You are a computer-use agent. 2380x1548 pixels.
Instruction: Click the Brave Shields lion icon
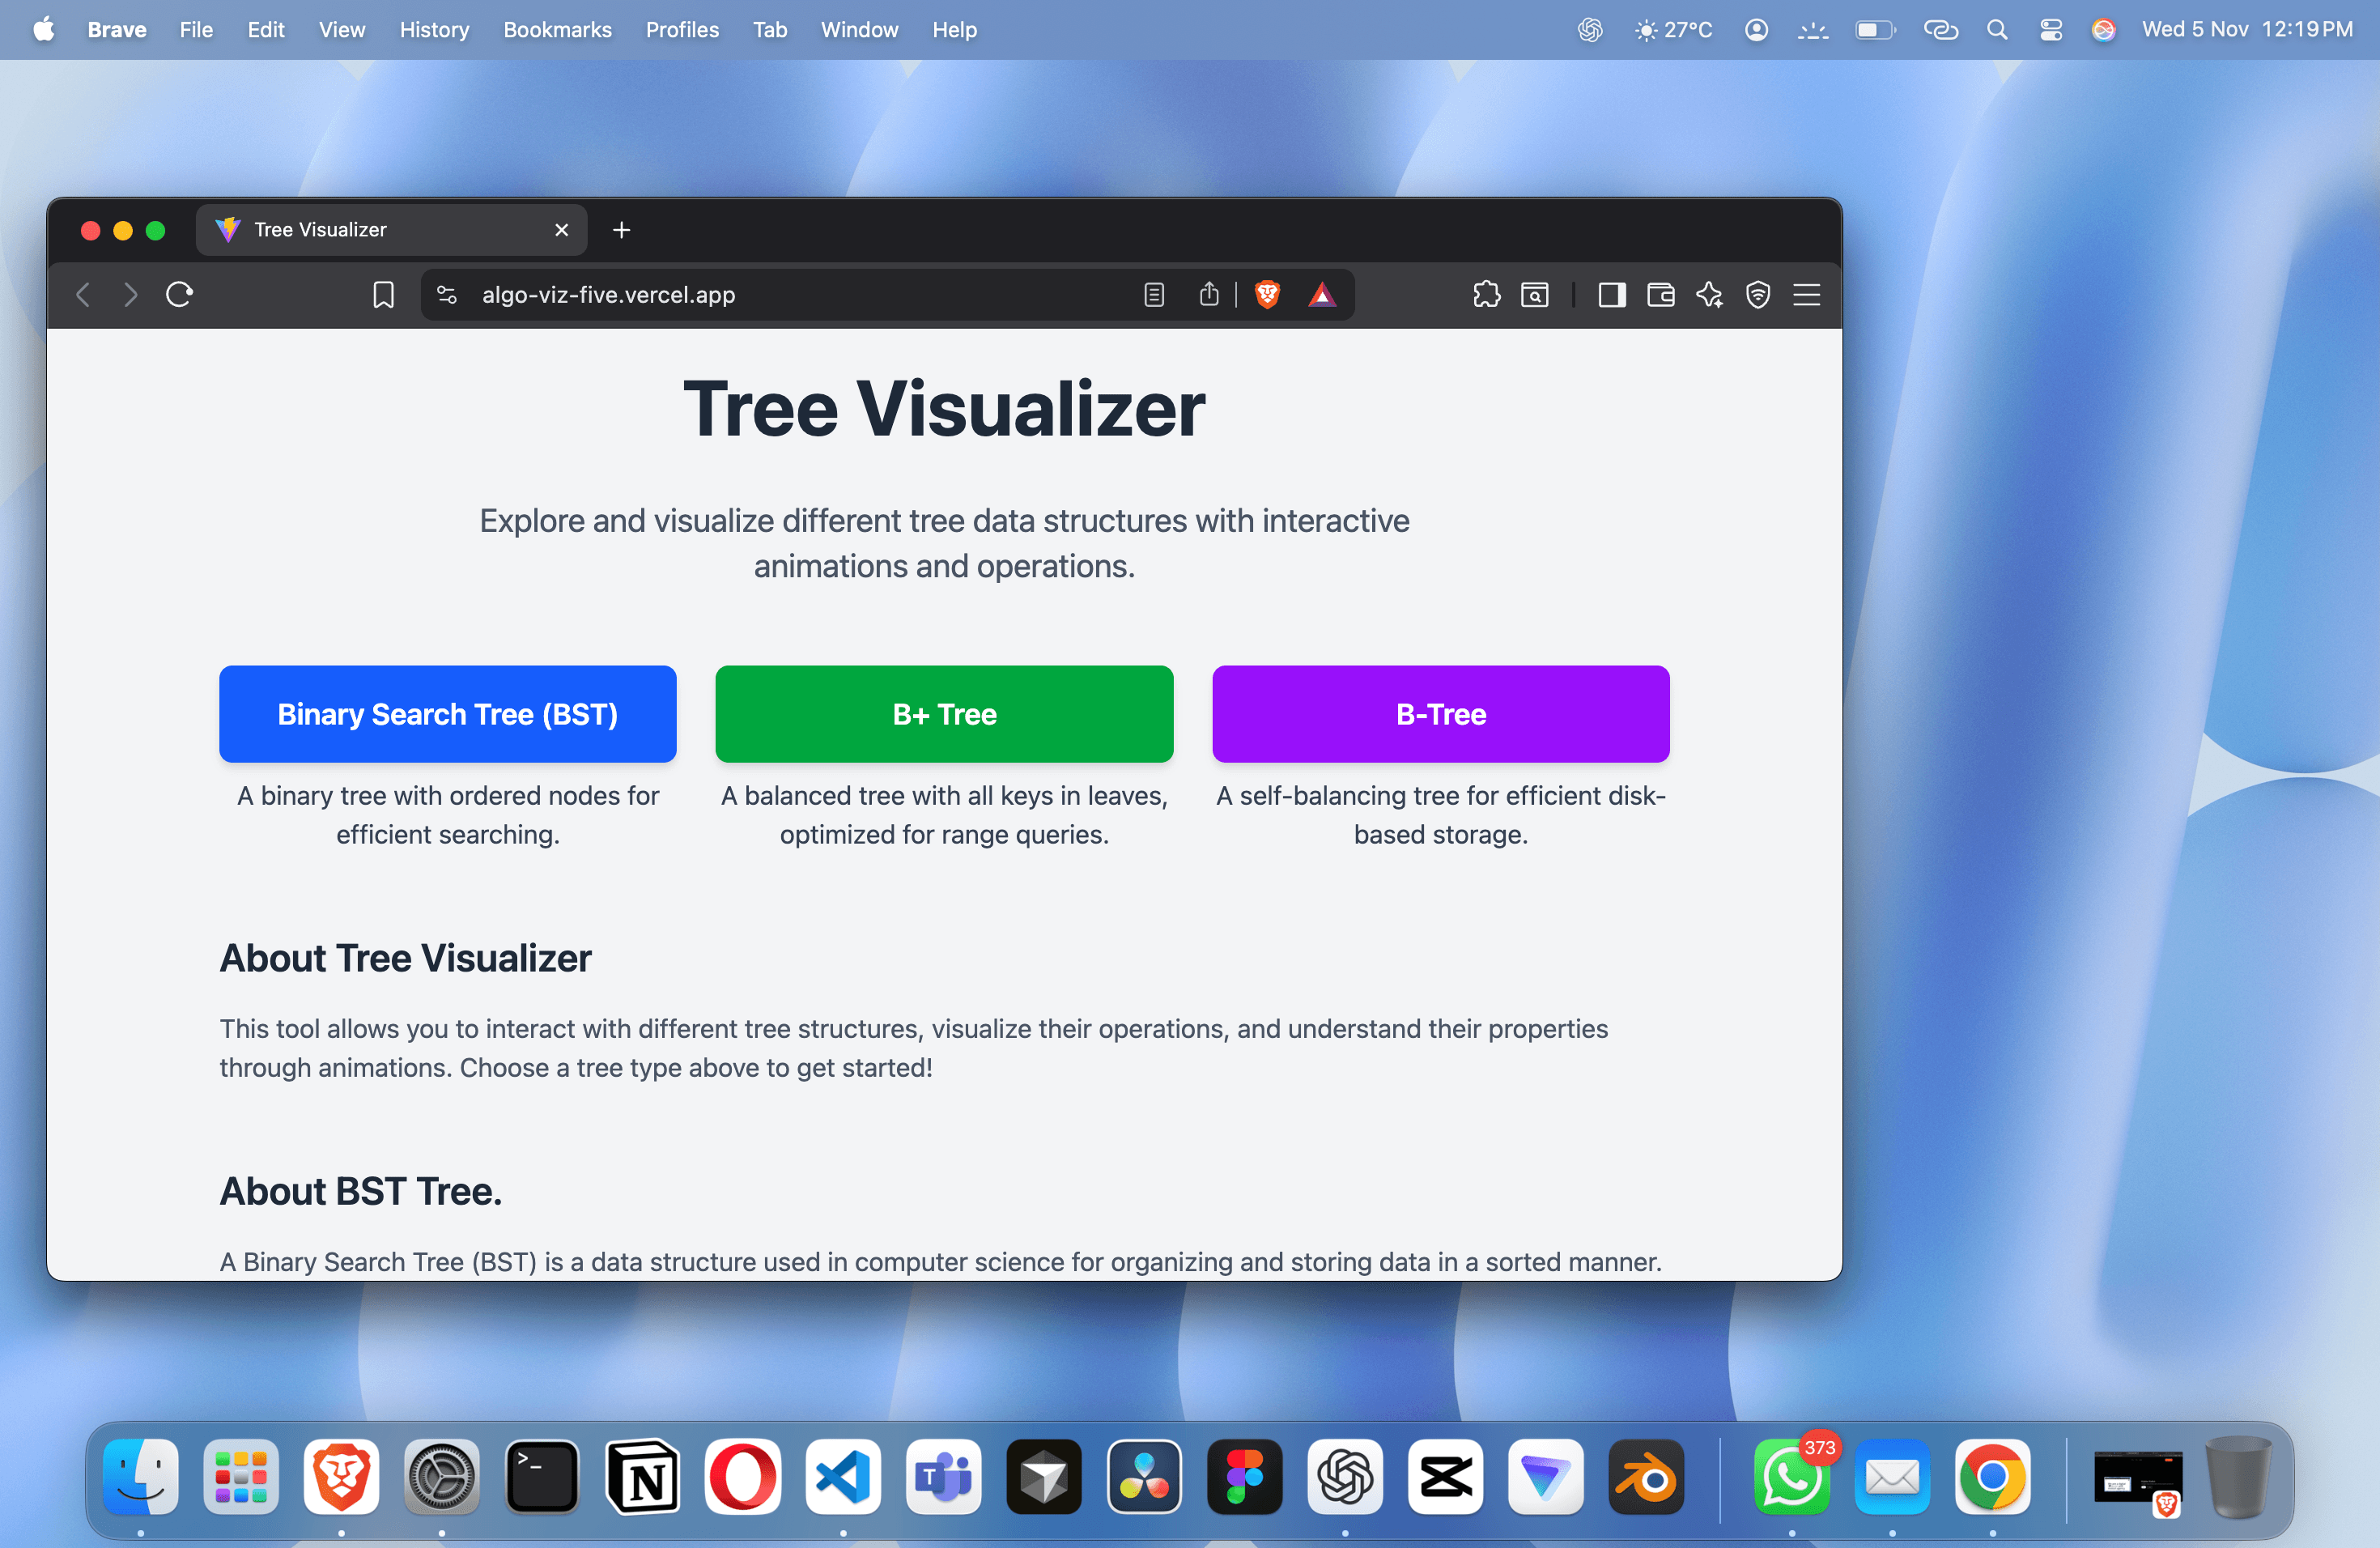point(1267,294)
